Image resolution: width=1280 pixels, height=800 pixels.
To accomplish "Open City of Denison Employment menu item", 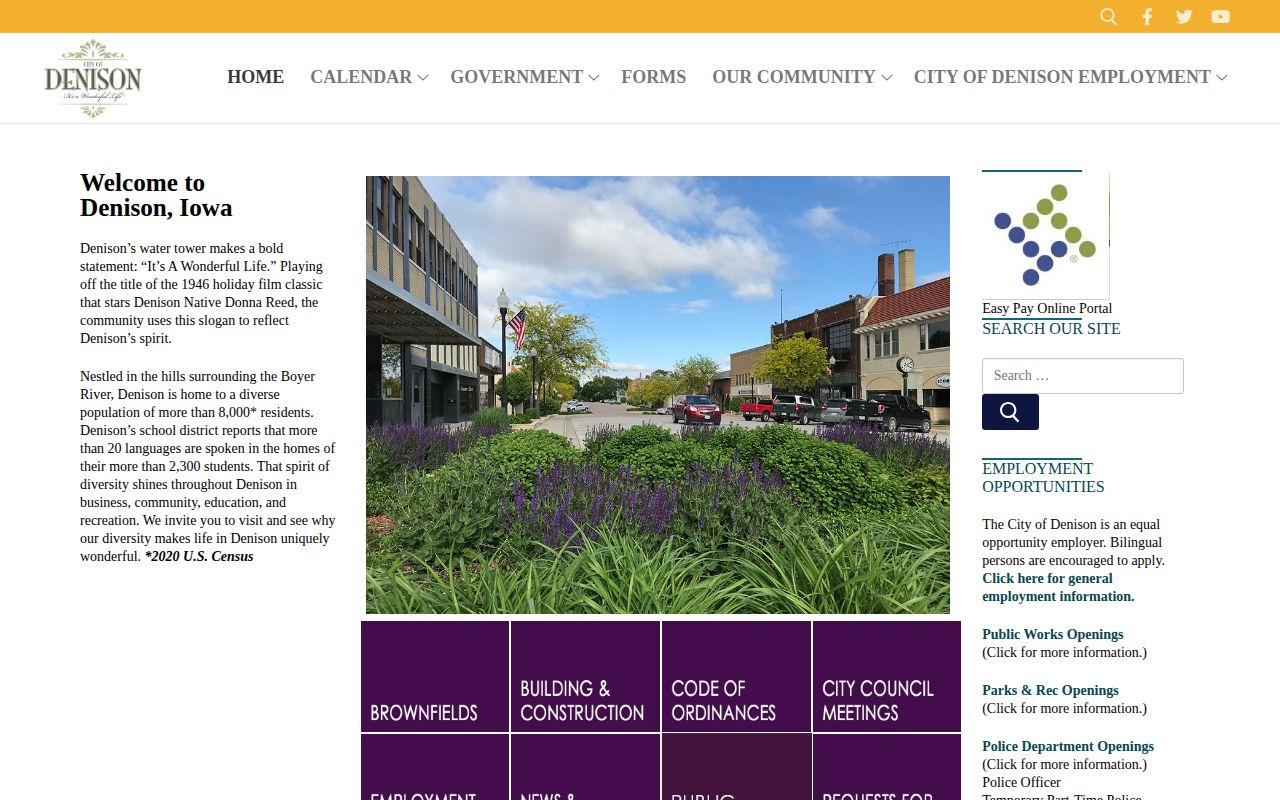I will [1062, 77].
